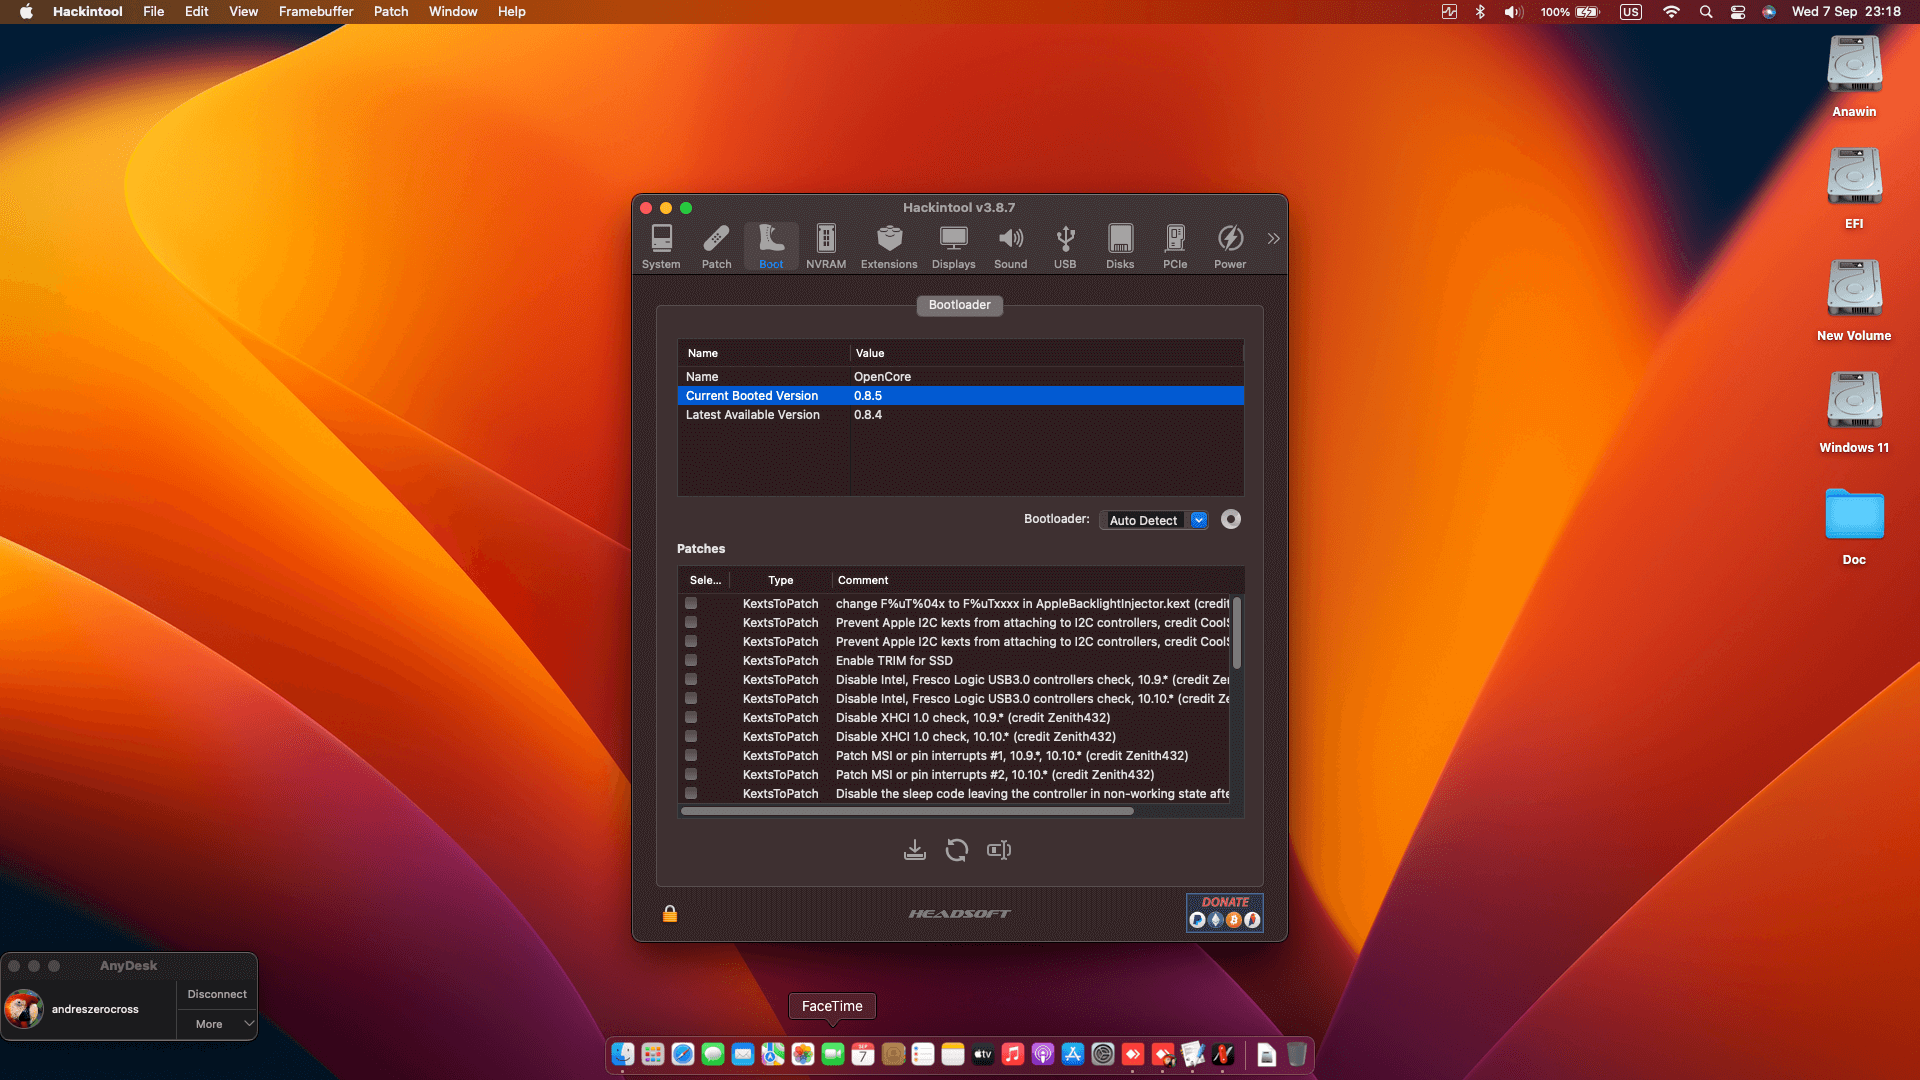
Task: Open Finder from the Dock
Action: (623, 1054)
